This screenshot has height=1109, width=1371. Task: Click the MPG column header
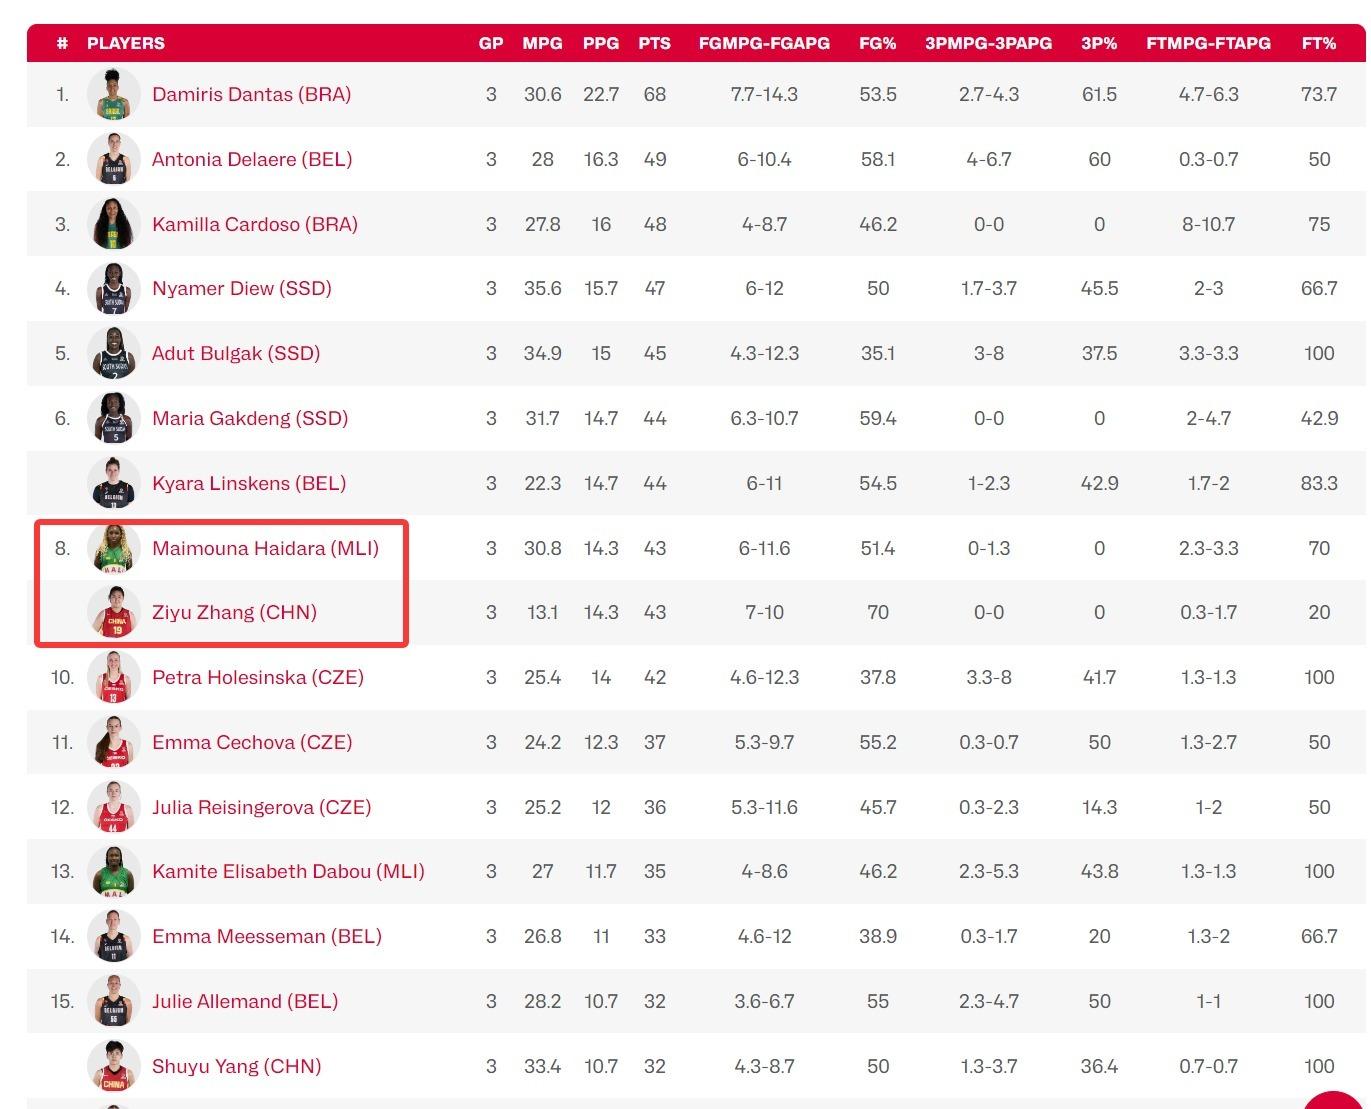542,43
